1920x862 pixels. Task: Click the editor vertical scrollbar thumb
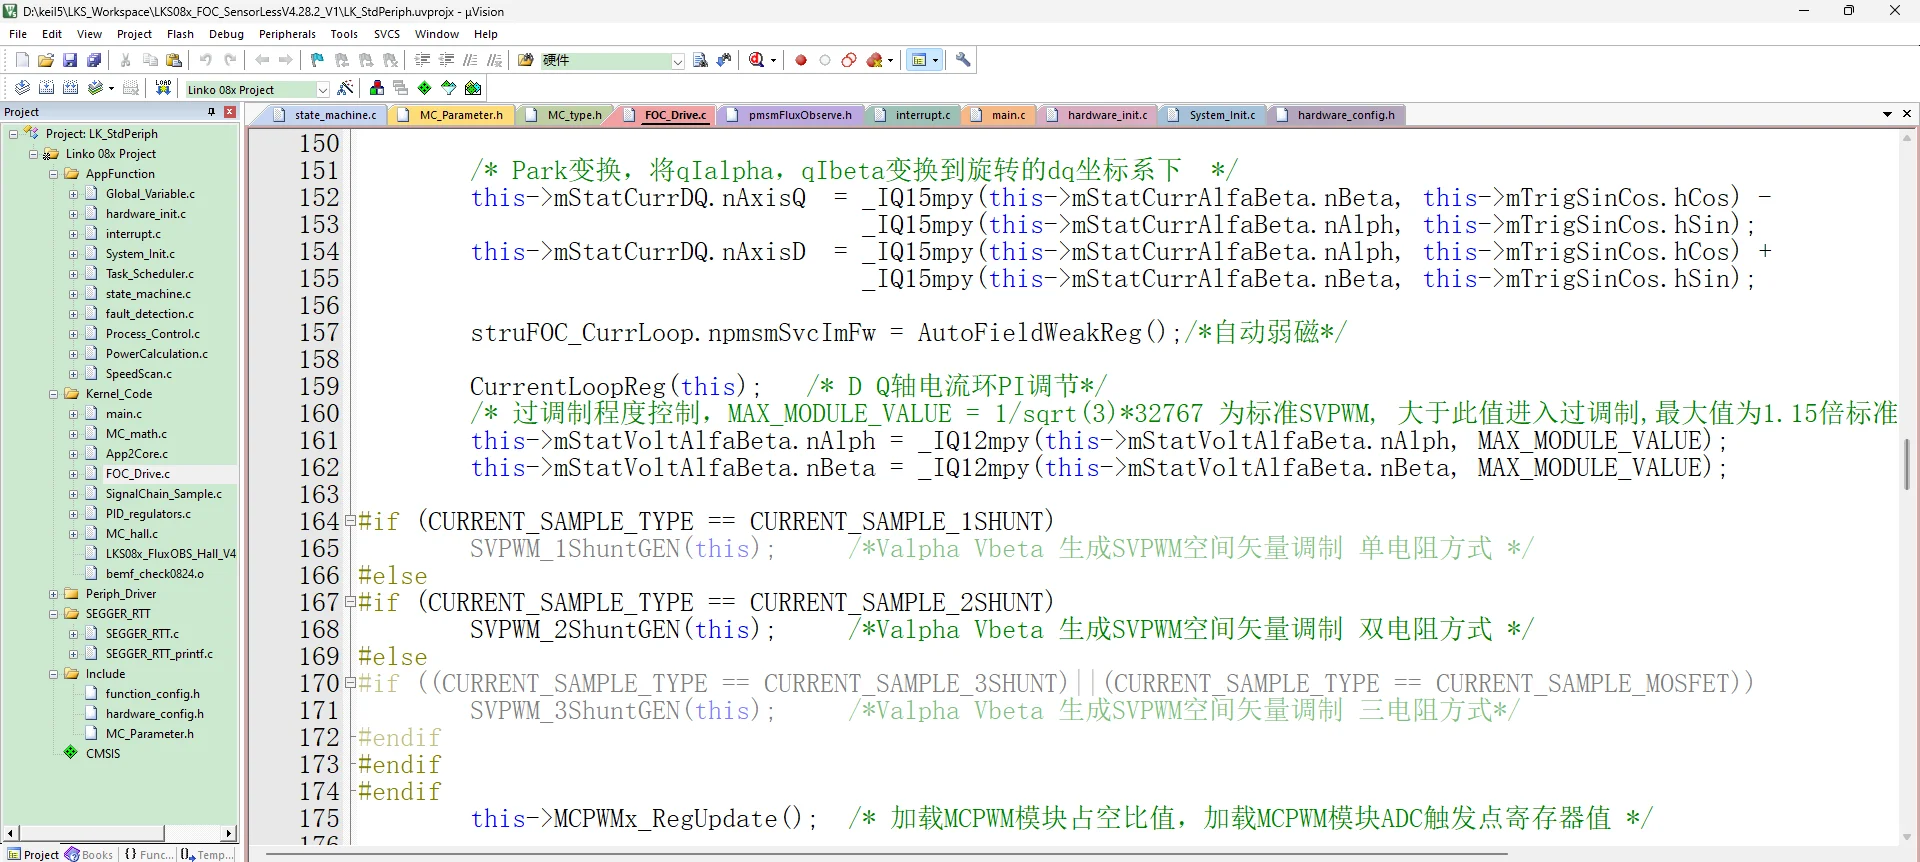(1907, 464)
